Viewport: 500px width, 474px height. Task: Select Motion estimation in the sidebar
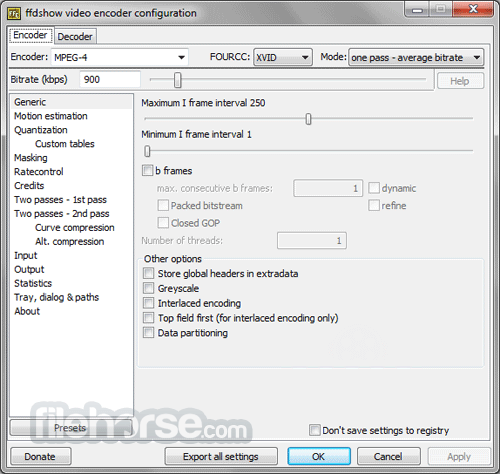tap(51, 116)
